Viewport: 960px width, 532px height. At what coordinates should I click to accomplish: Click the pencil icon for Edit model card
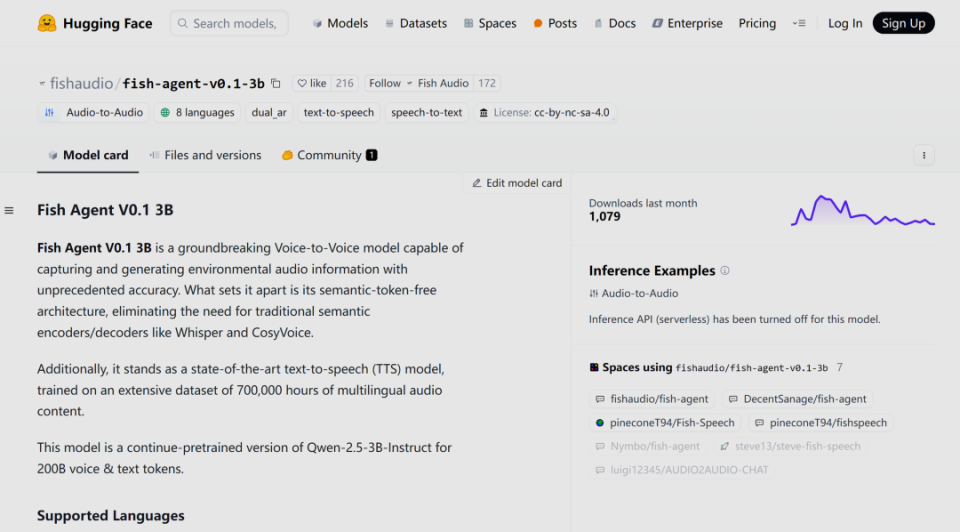tap(477, 183)
